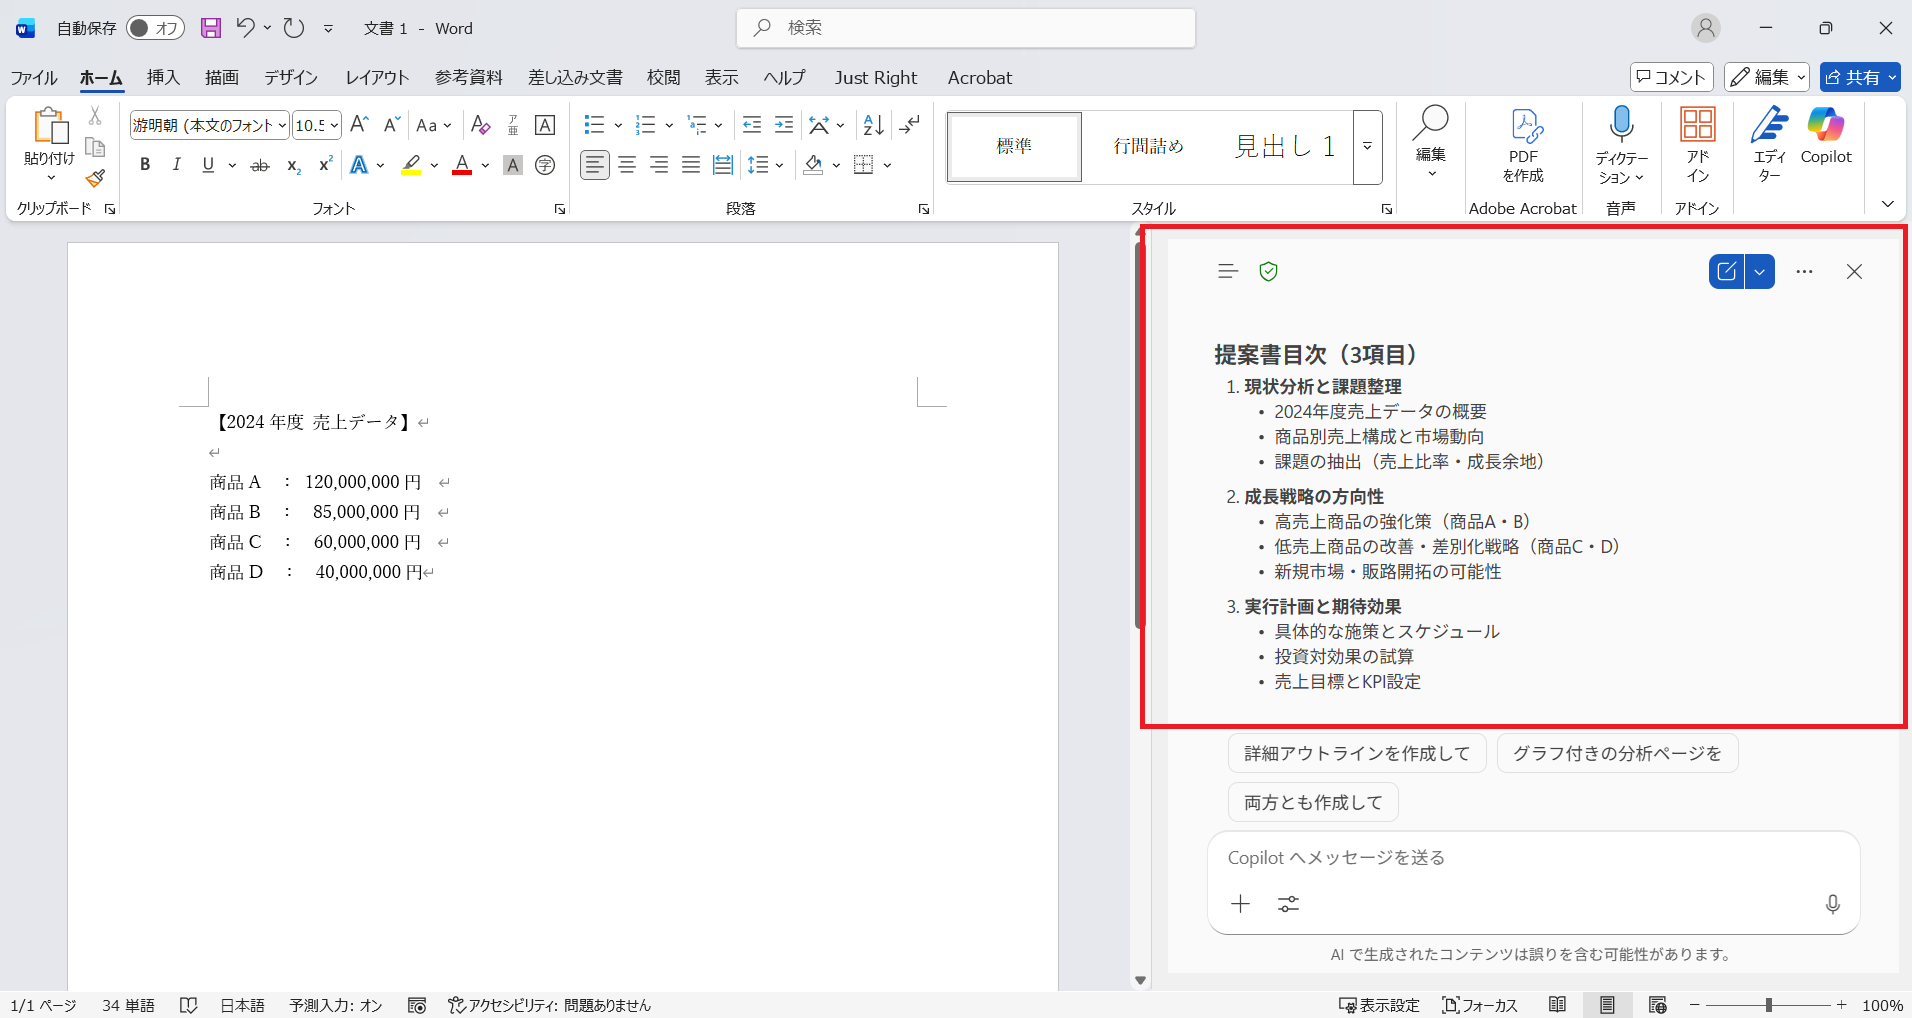Screen dimensions: 1912x1018
Task: Click the zoom slider in status bar
Action: click(x=1768, y=1005)
